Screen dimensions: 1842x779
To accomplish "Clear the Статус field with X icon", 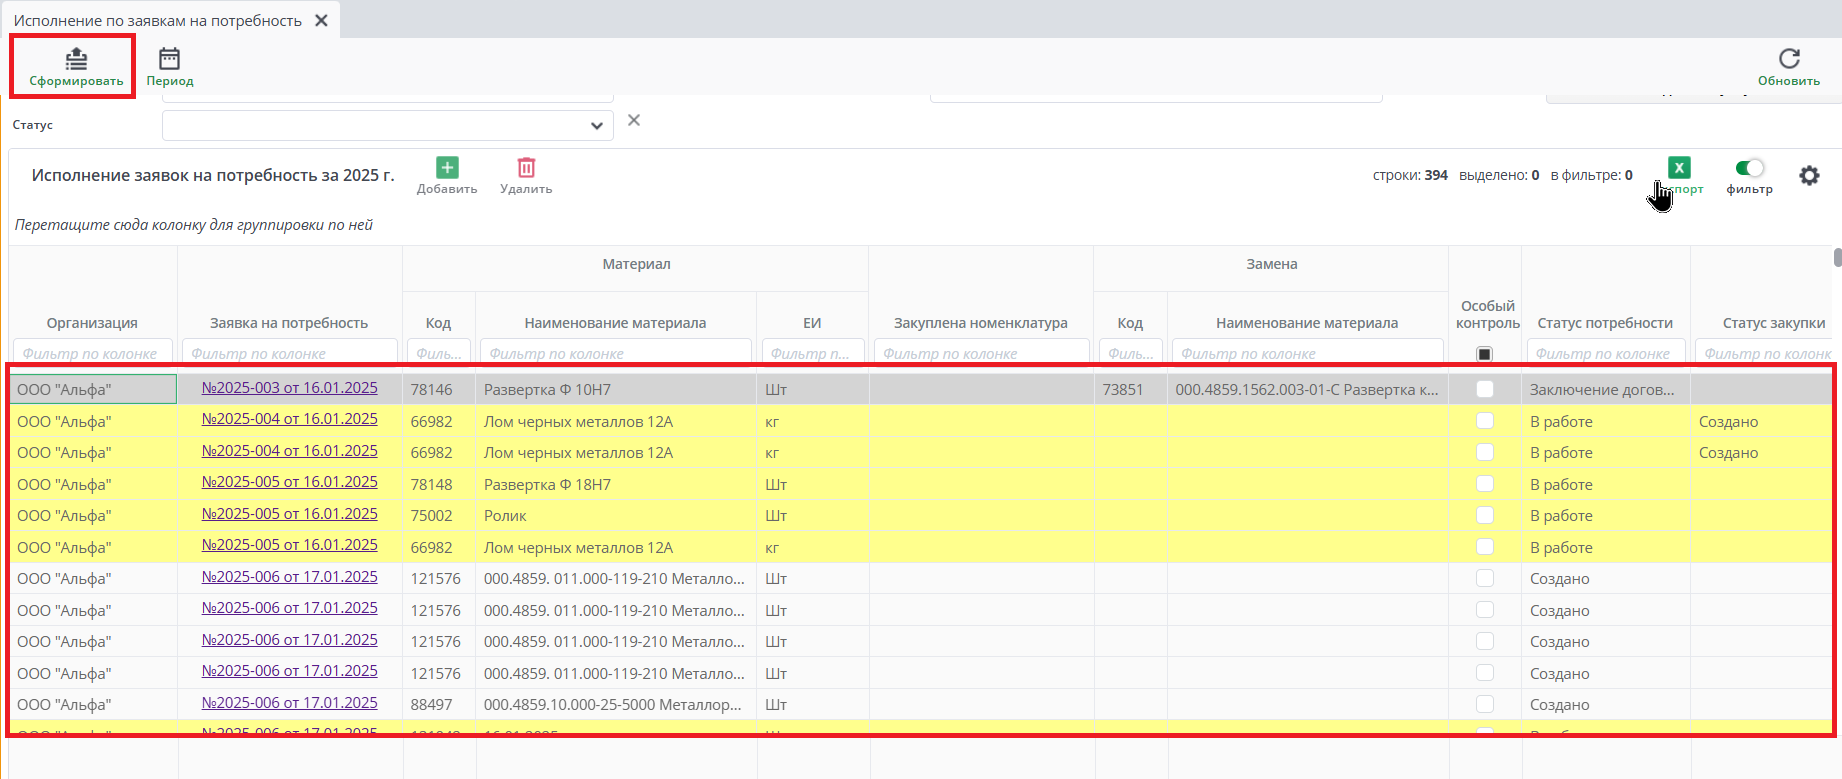I will click(633, 121).
